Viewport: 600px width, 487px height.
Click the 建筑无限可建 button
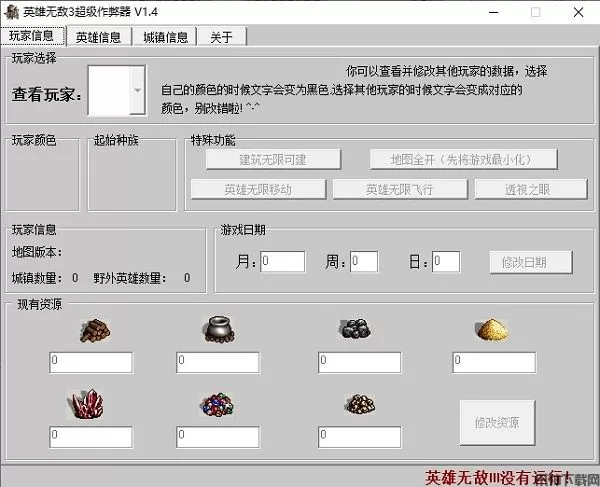pyautogui.click(x=273, y=160)
